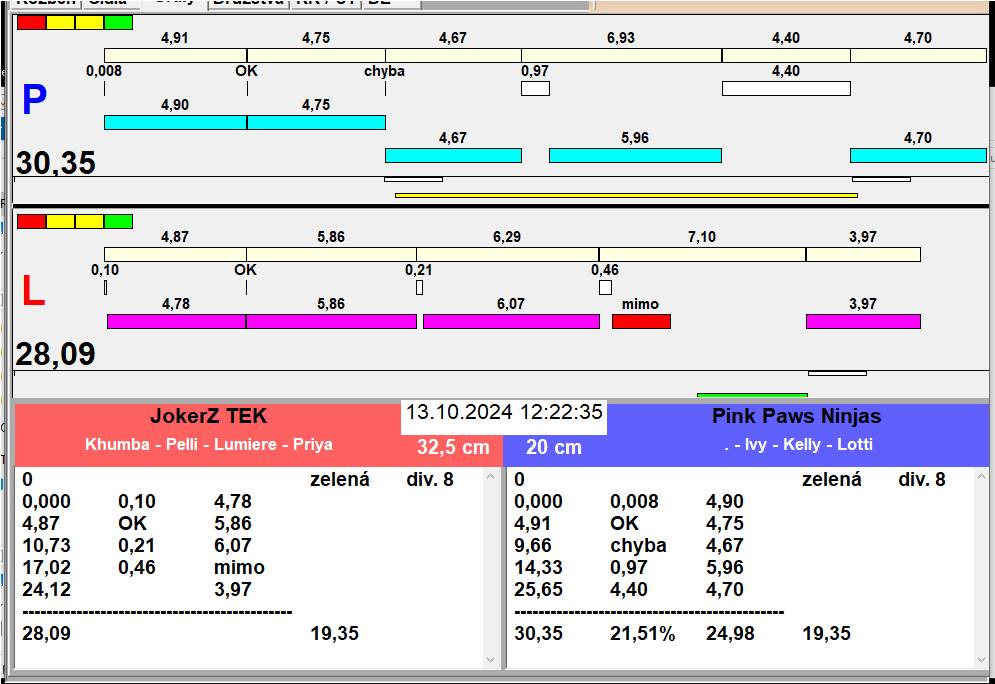
Task: Click the 0,21 change box in lane L
Action: [419, 287]
